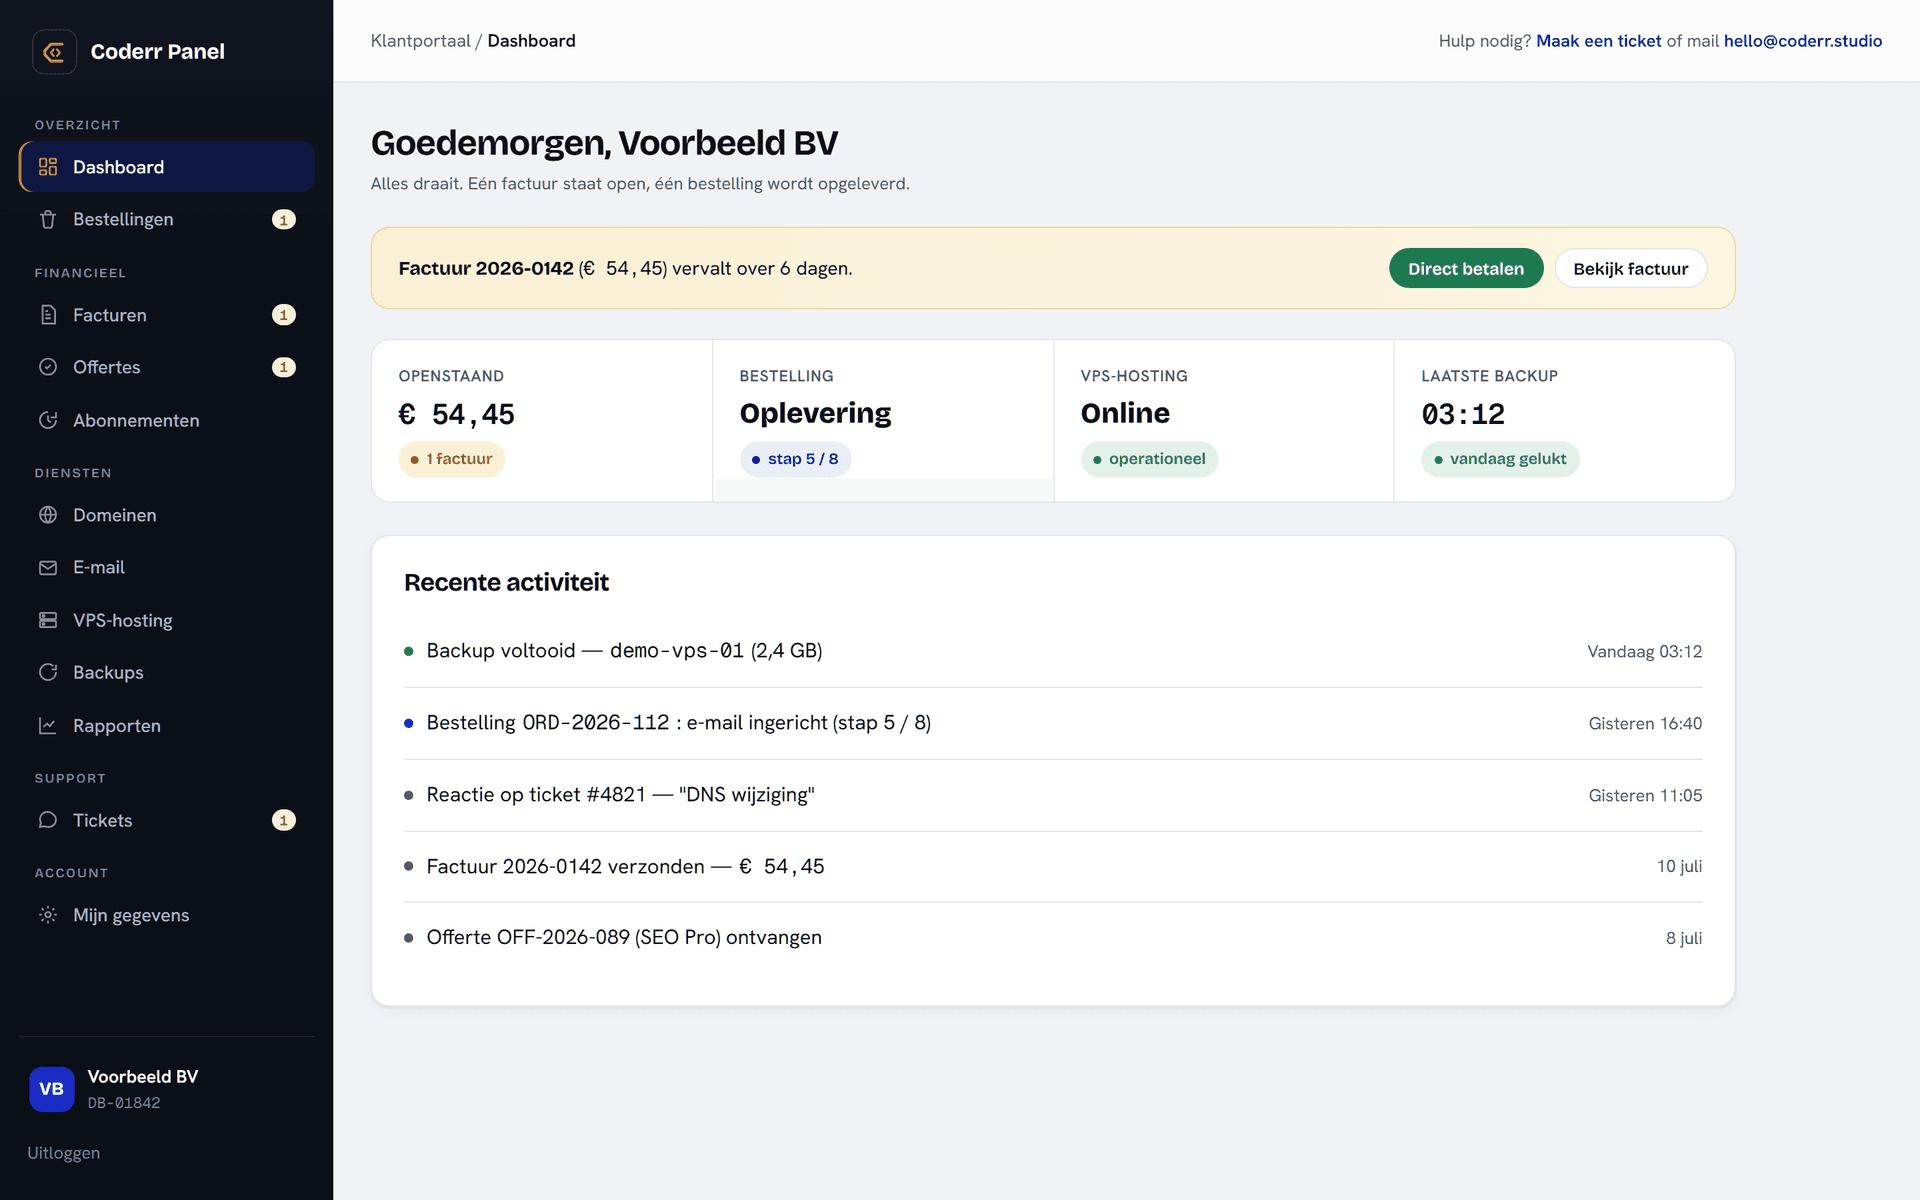Image resolution: width=1920 pixels, height=1200 pixels.
Task: Click the Recente activiteit heading
Action: pyautogui.click(x=506, y=582)
